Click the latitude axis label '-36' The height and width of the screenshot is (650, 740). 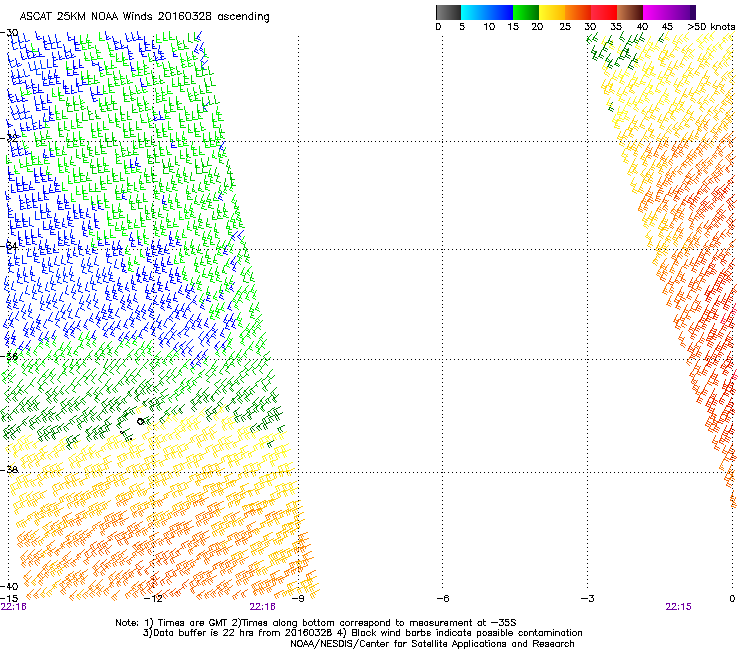point(9,356)
